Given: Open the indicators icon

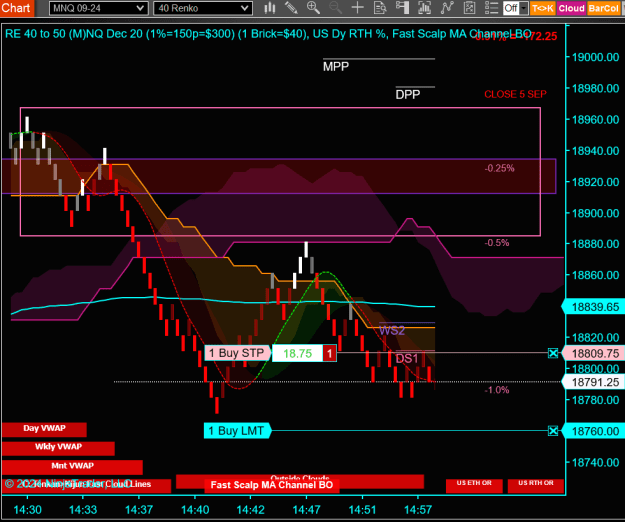Looking at the screenshot, I should coord(447,8).
